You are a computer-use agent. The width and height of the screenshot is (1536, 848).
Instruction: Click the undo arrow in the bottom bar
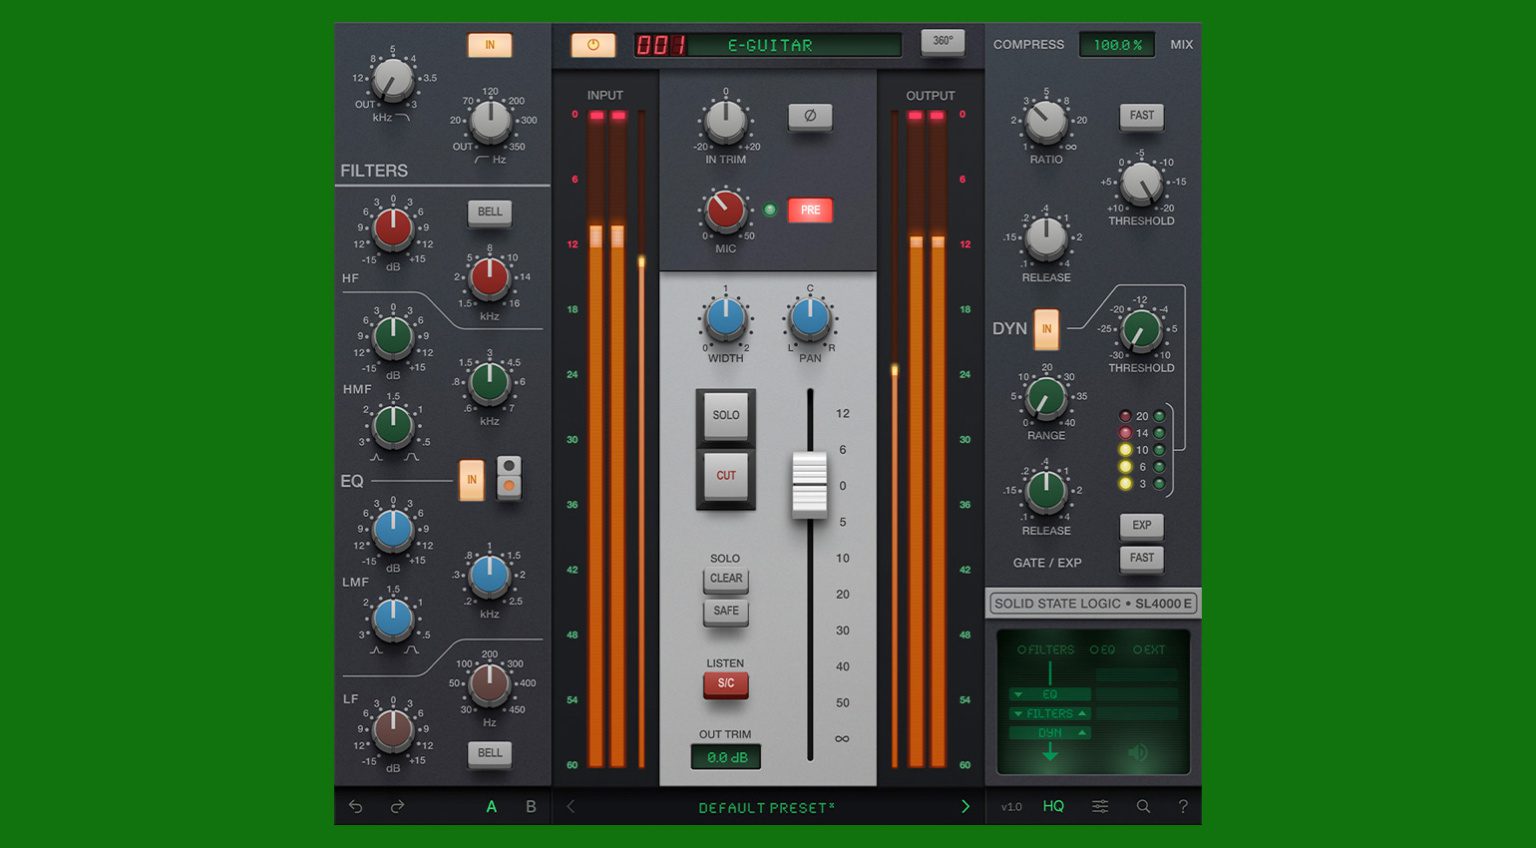point(355,806)
